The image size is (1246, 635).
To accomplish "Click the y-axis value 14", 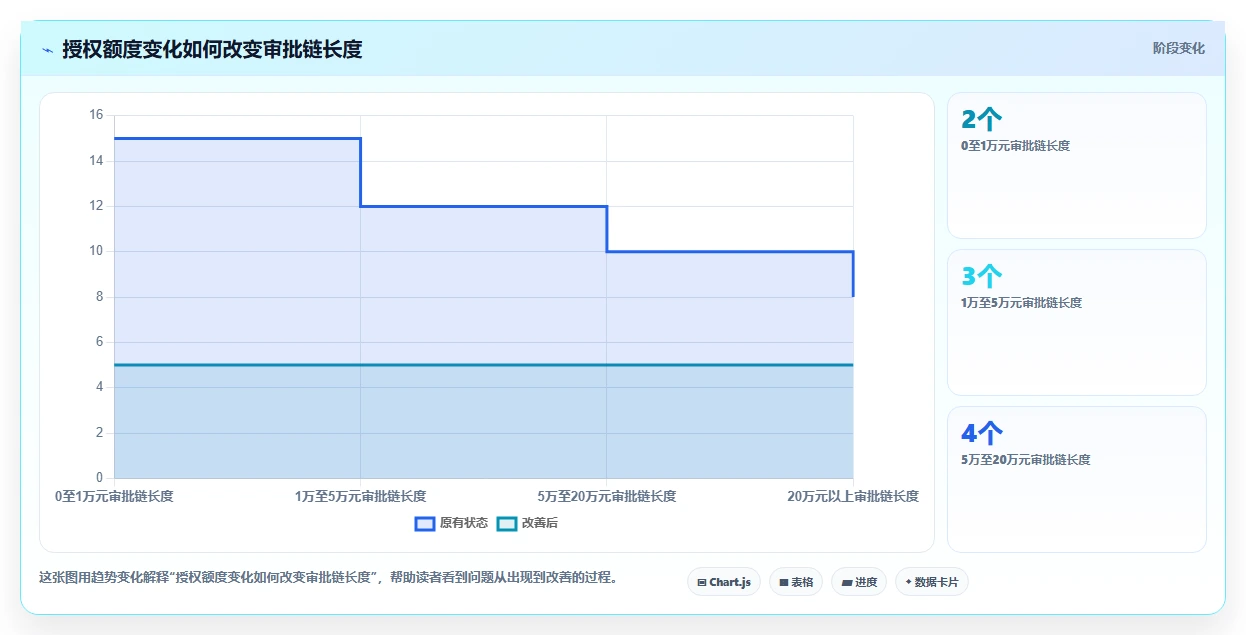I will (x=96, y=160).
